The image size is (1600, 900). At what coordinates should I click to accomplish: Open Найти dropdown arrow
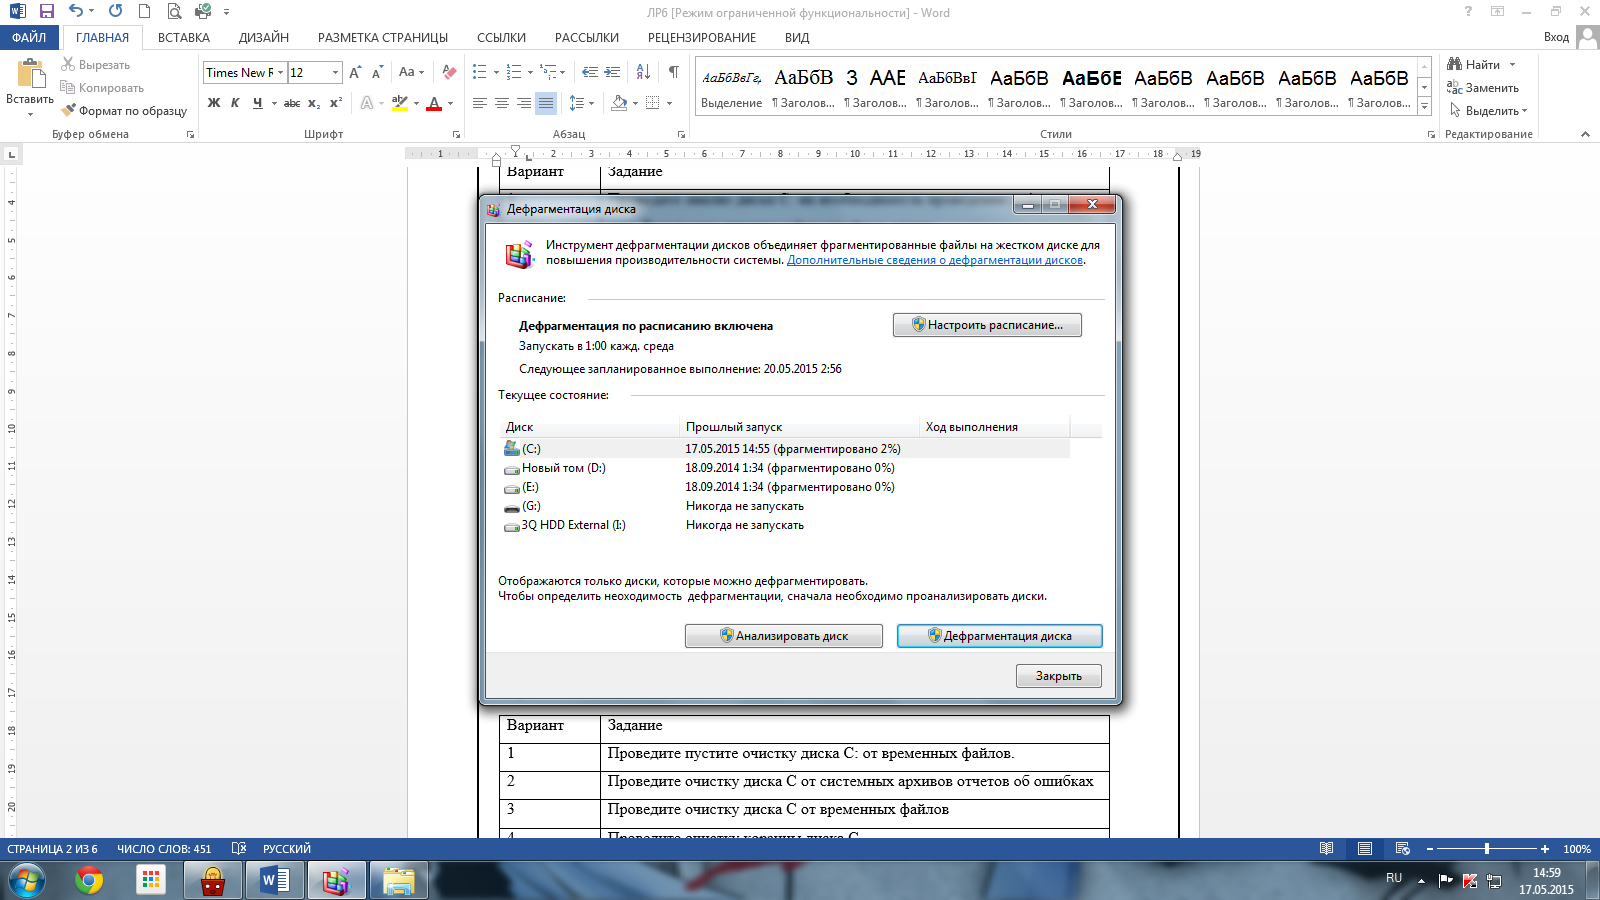1512,65
